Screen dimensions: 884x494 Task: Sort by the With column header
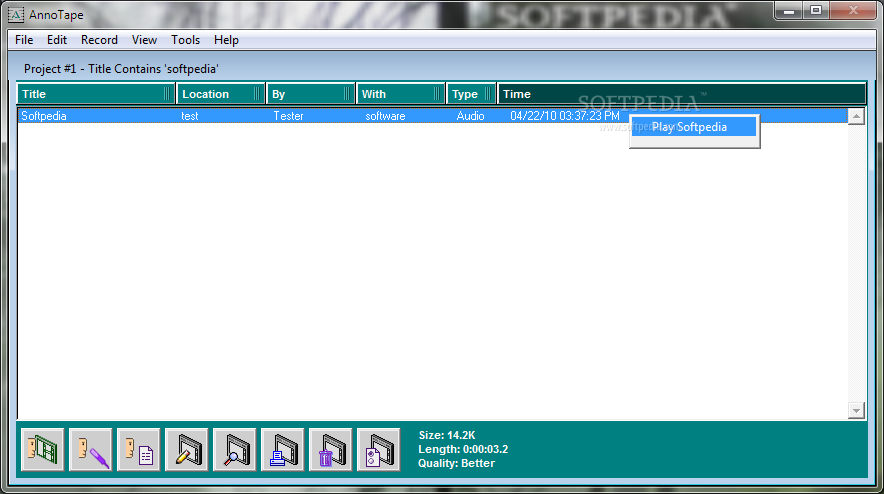point(401,94)
